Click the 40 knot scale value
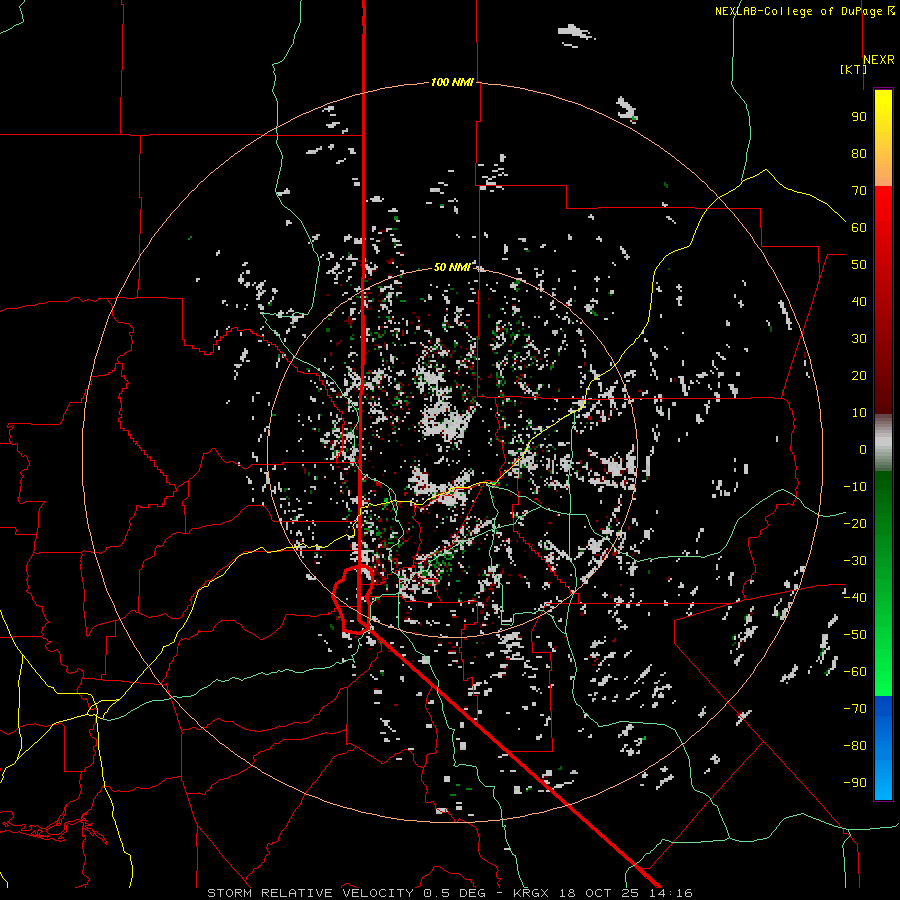The width and height of the screenshot is (900, 900). [x=859, y=301]
